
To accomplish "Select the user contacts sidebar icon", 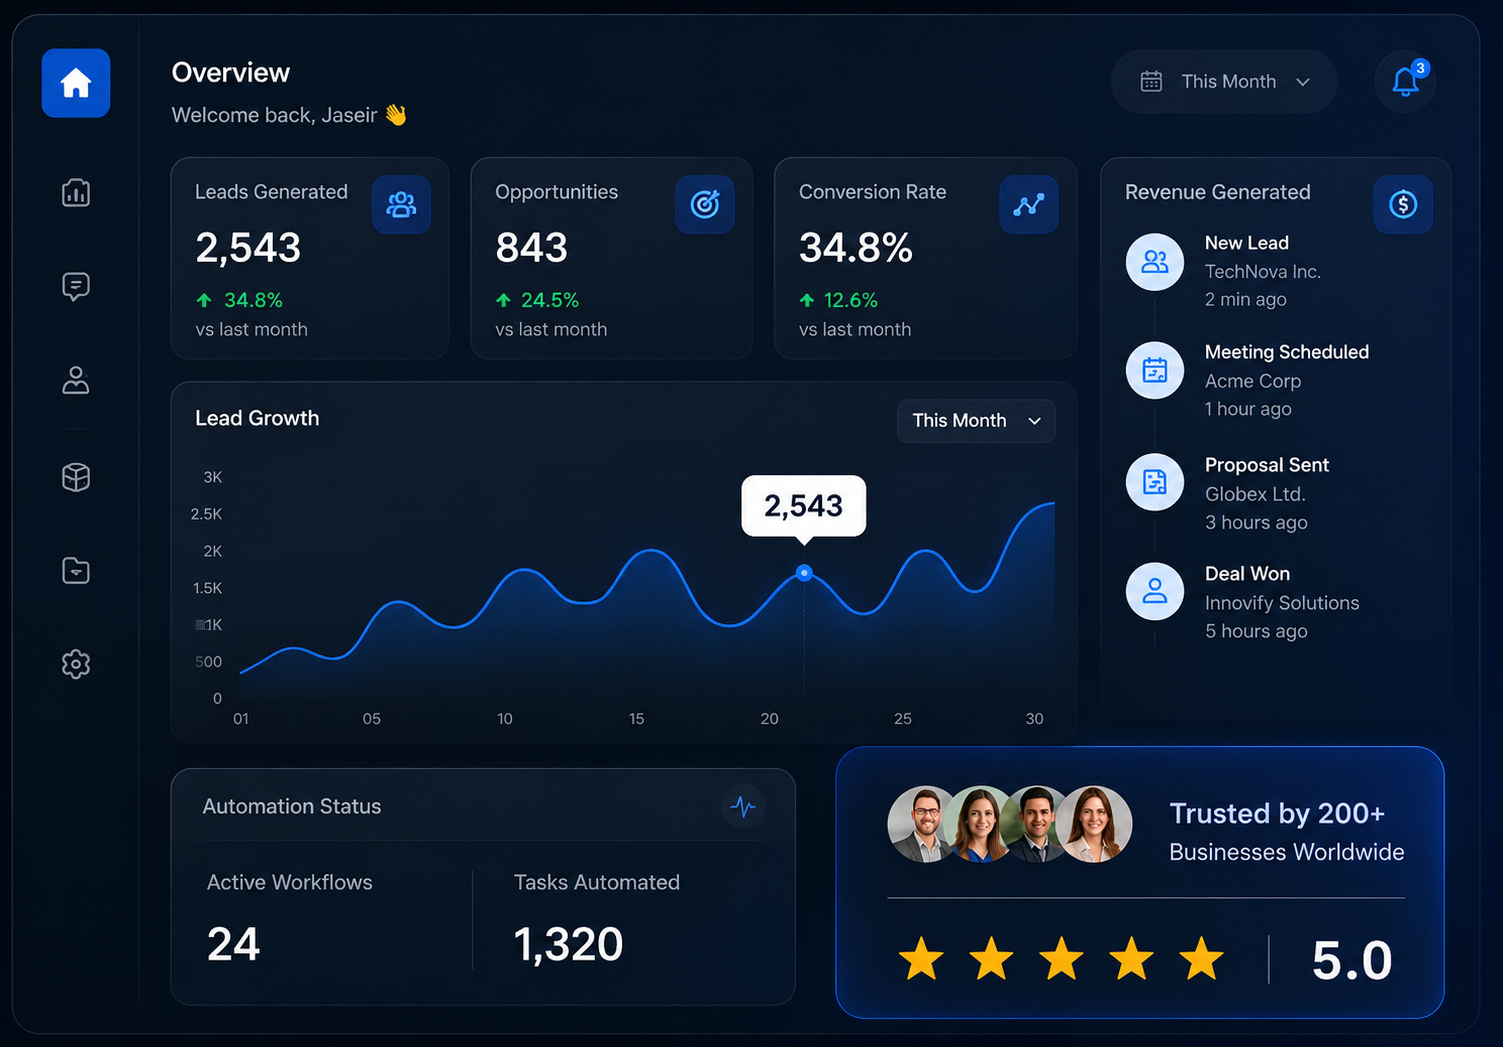I will click(x=76, y=380).
